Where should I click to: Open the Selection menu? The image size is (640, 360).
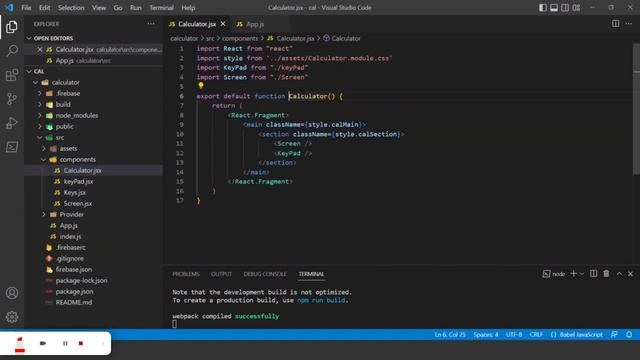tap(71, 7)
